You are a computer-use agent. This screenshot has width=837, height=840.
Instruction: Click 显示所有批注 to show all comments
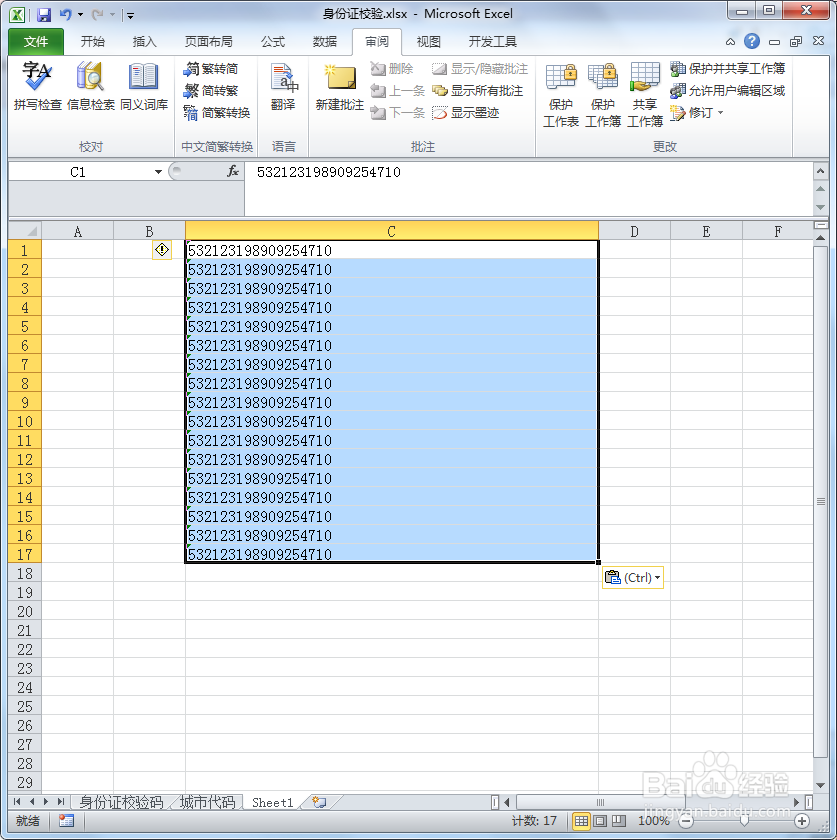coord(477,91)
